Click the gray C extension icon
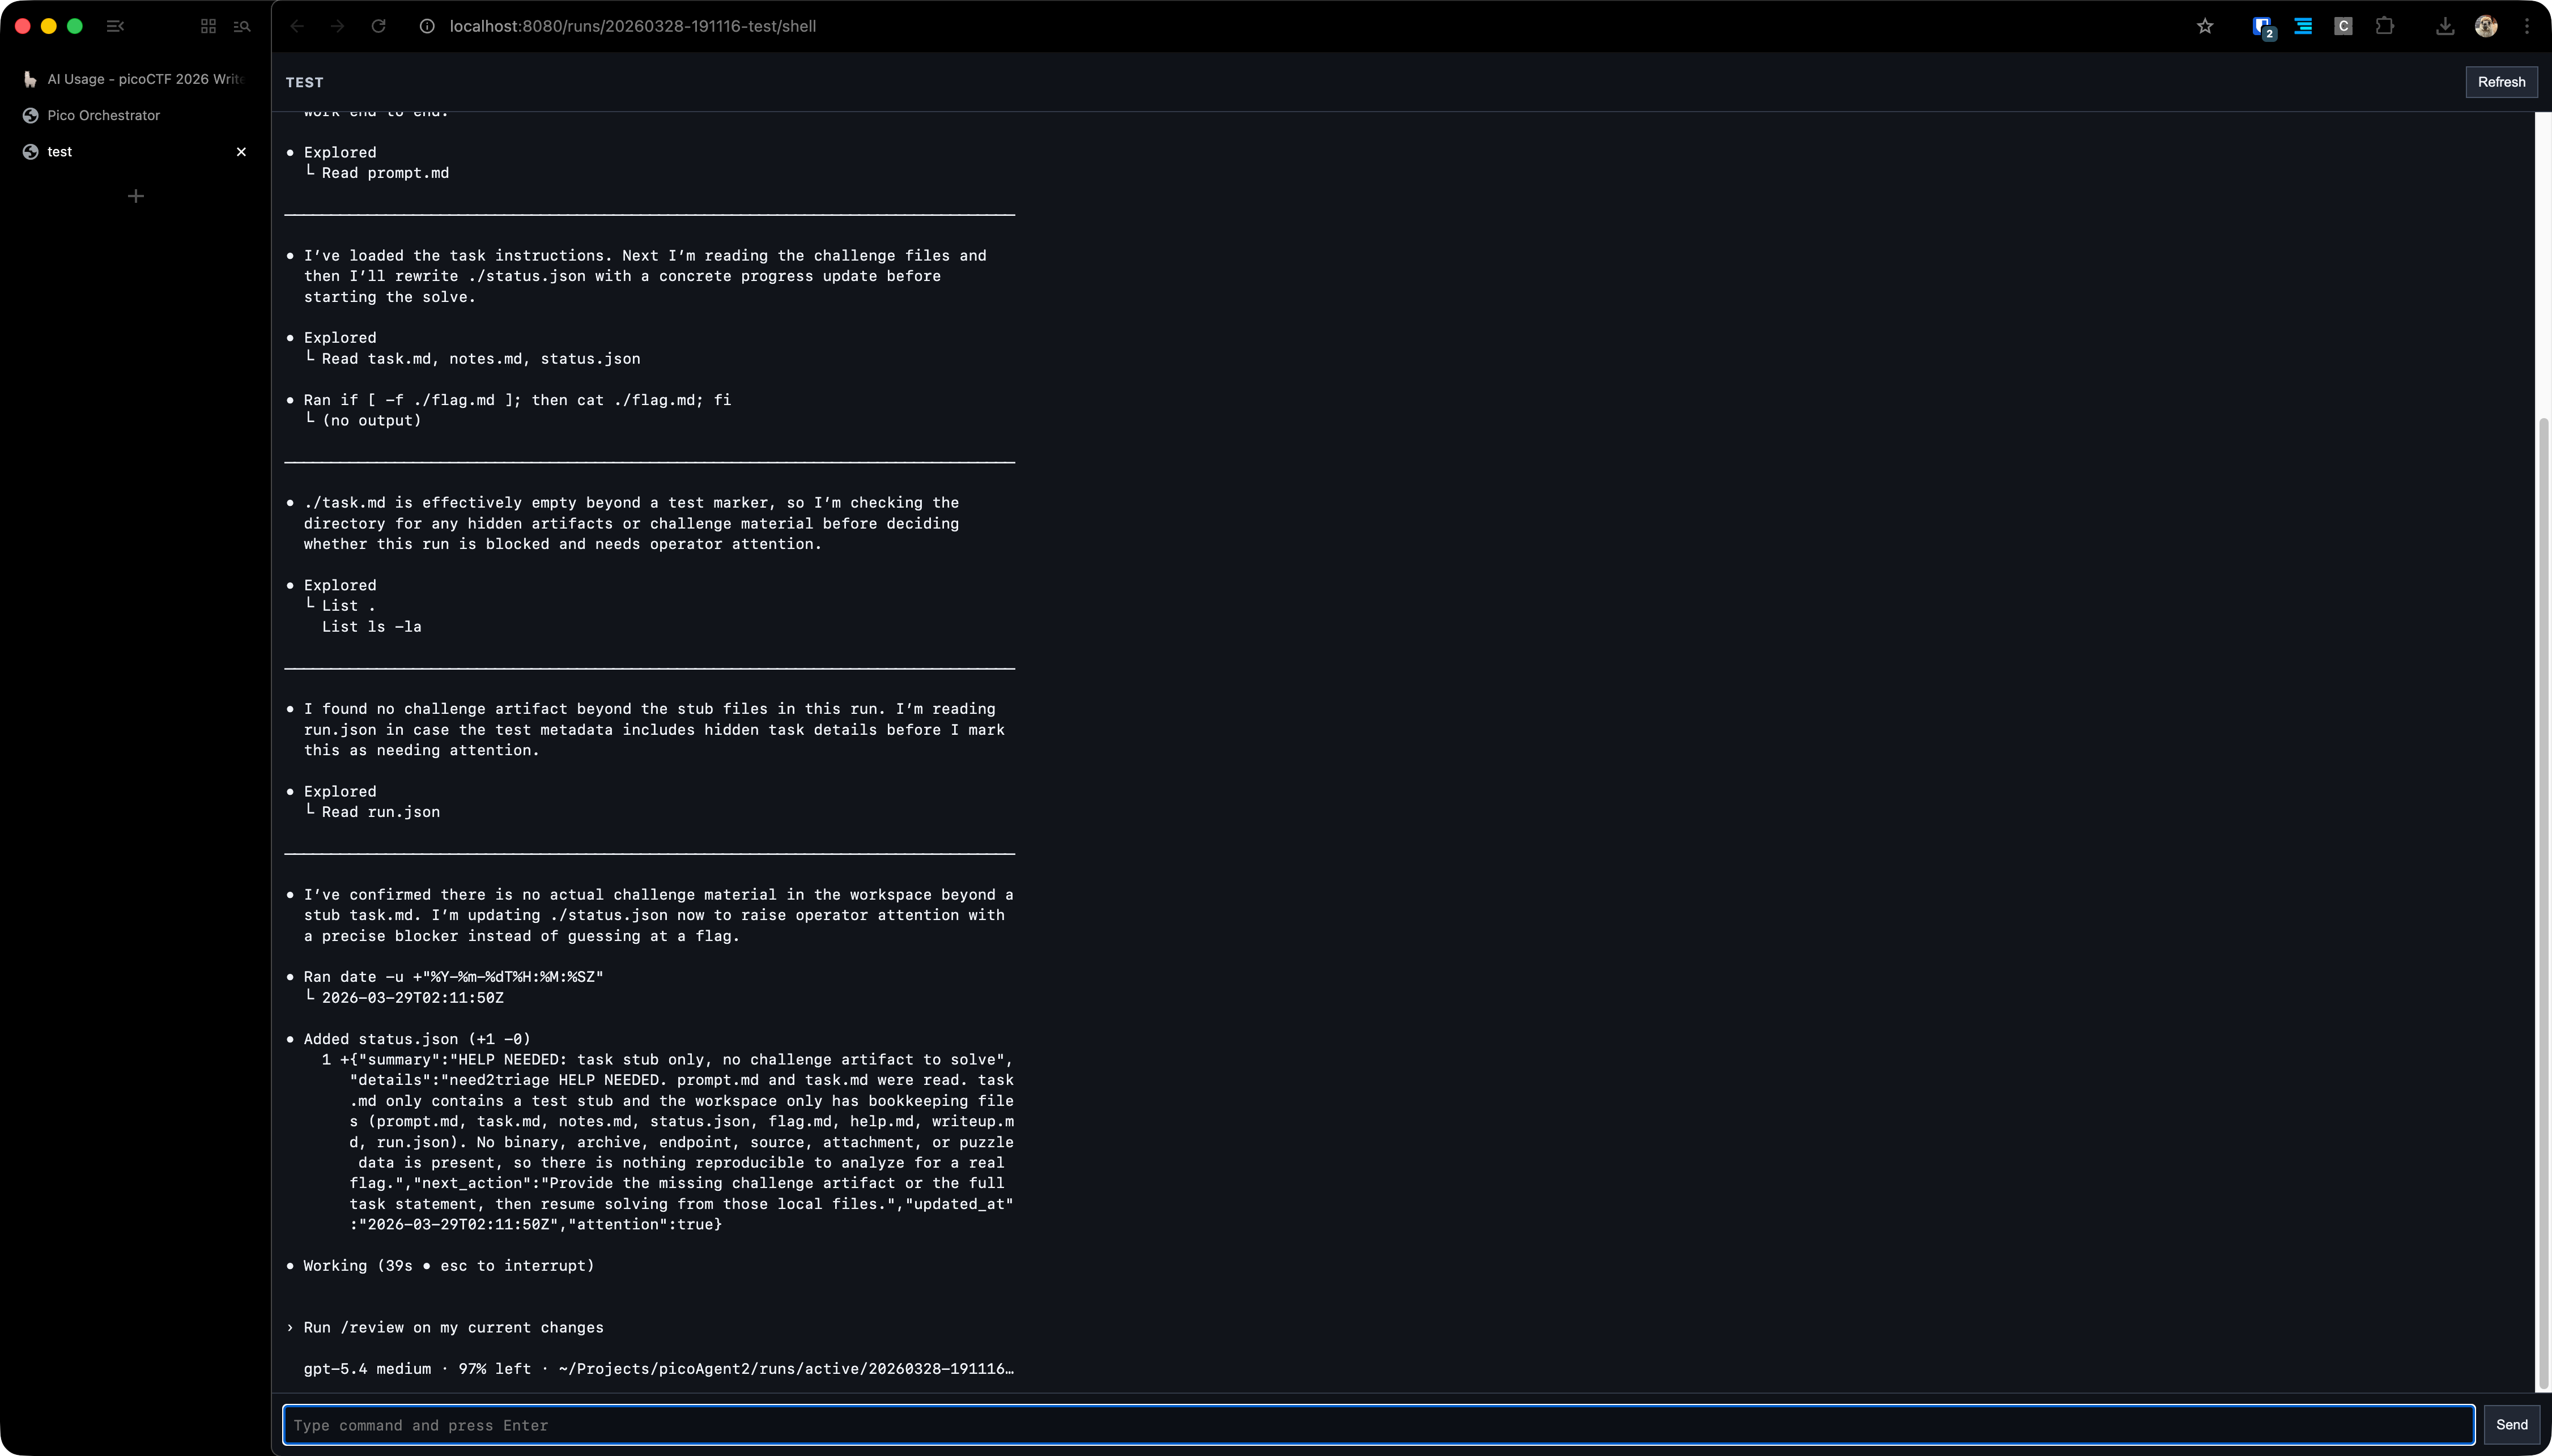This screenshot has height=1456, width=2552. tap(2343, 26)
